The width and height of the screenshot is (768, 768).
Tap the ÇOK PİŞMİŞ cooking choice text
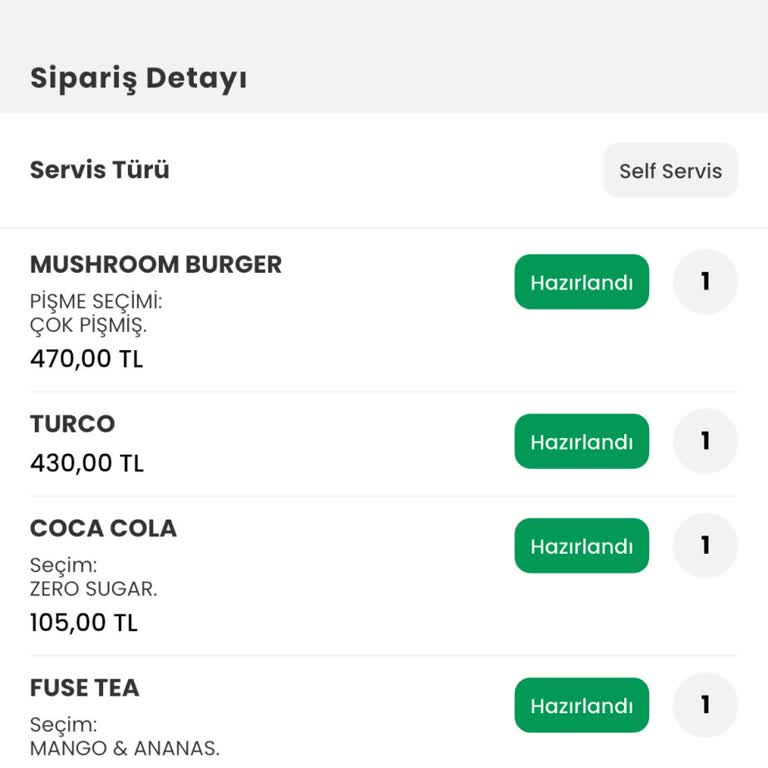(89, 326)
